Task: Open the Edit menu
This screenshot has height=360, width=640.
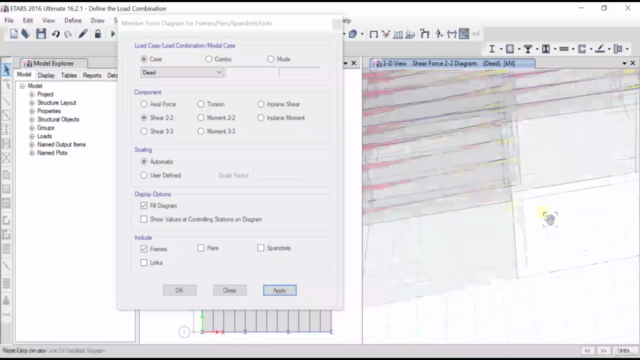Action: 28,20
